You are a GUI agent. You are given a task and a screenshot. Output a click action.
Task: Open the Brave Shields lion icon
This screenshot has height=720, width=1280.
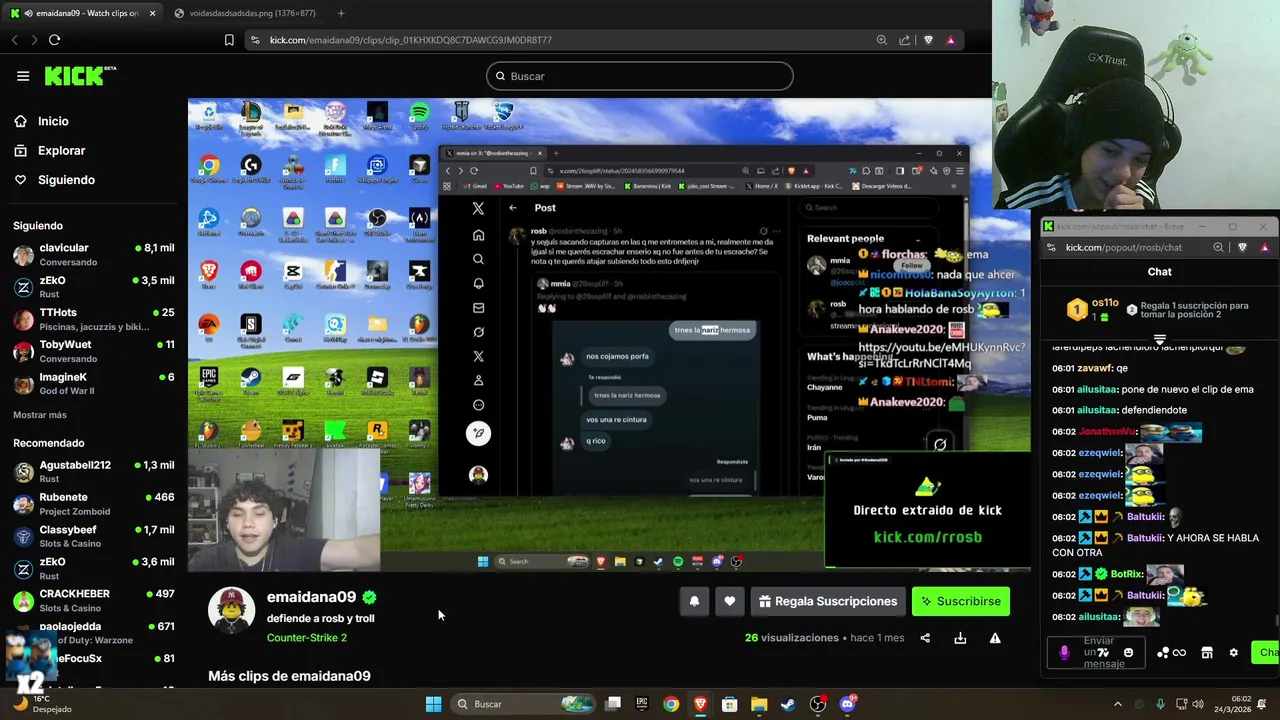(x=928, y=40)
